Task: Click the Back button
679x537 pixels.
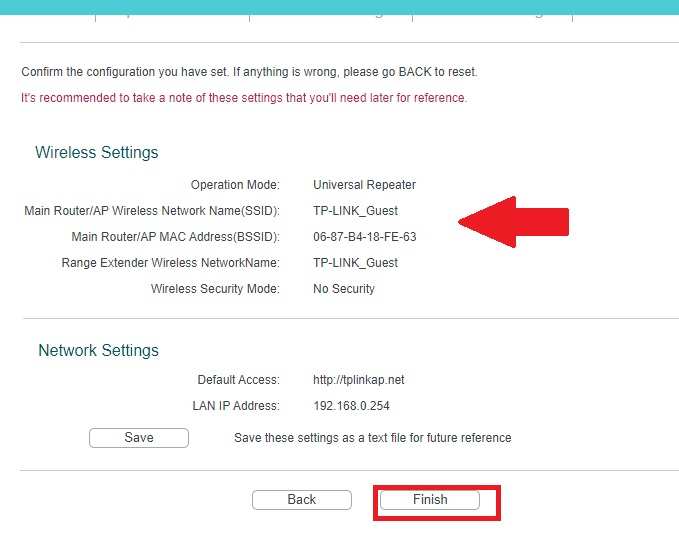Action: pos(302,500)
